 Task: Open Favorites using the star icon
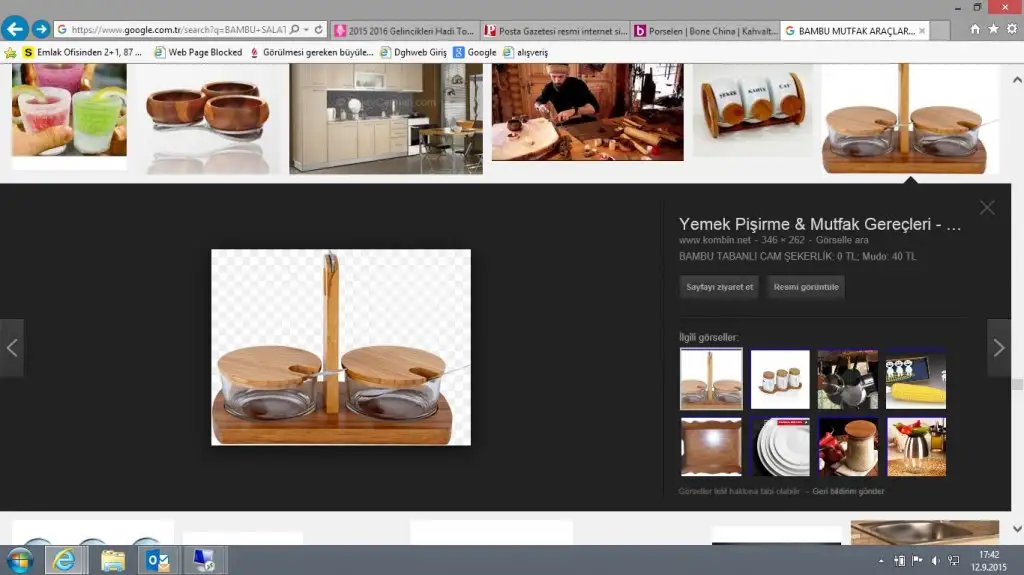[x=994, y=30]
